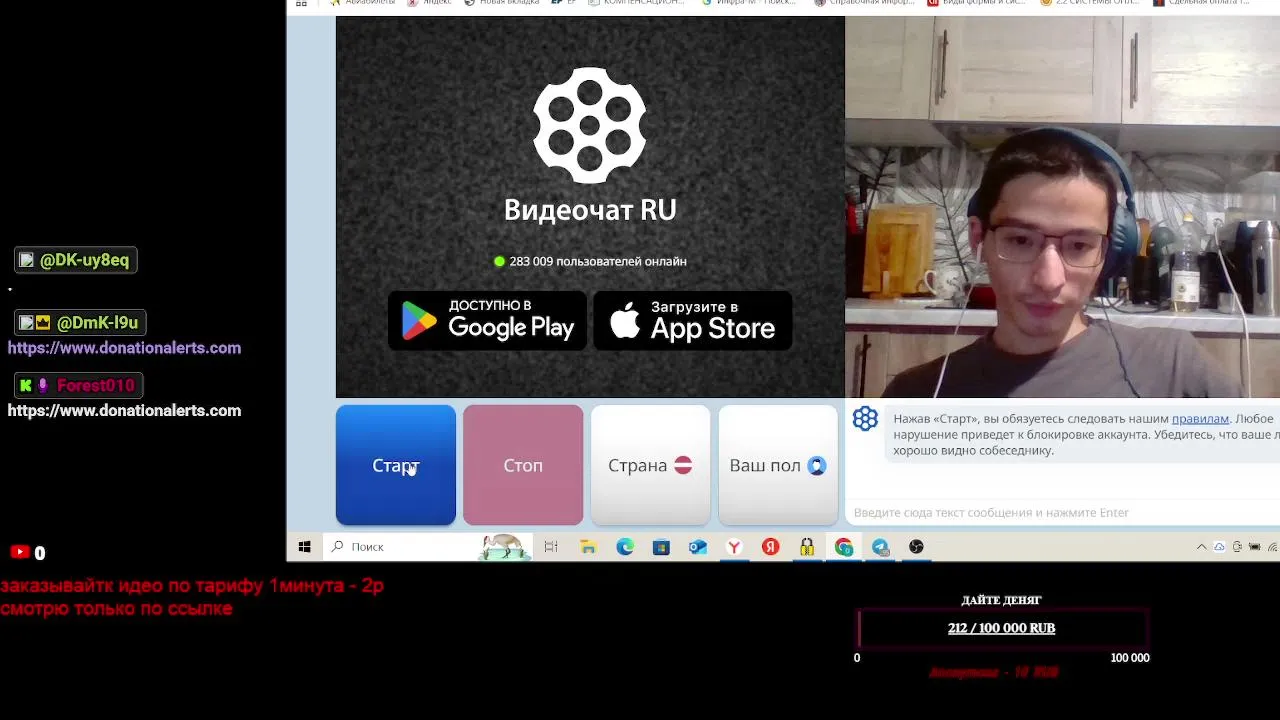Click the 283 009 пользователей онлайн text
Viewport: 1280px width, 720px height.
pyautogui.click(x=597, y=261)
